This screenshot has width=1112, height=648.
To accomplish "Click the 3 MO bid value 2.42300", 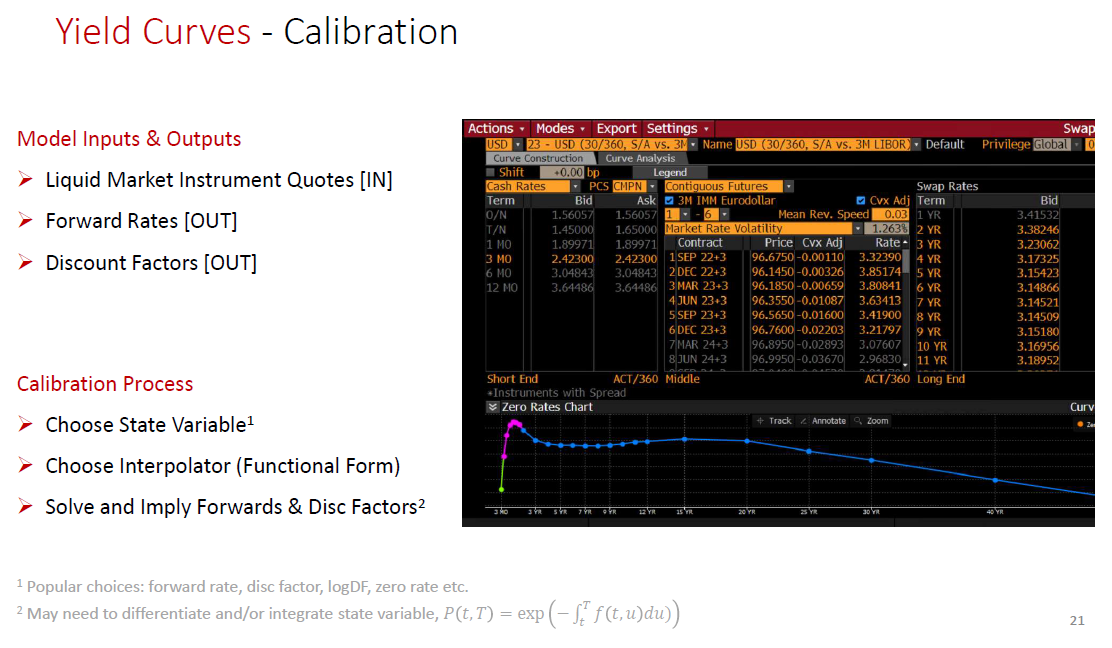I will point(572,259).
